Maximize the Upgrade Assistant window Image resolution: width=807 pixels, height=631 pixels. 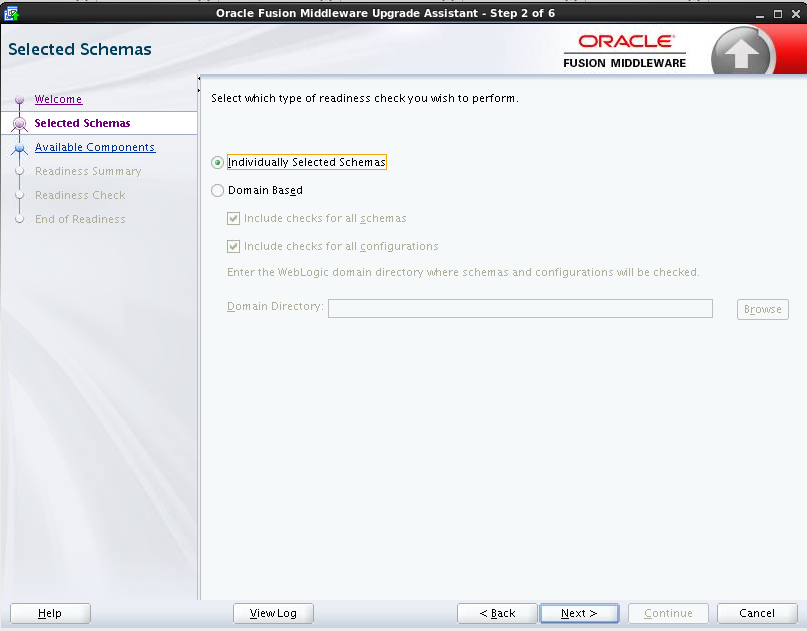[778, 14]
